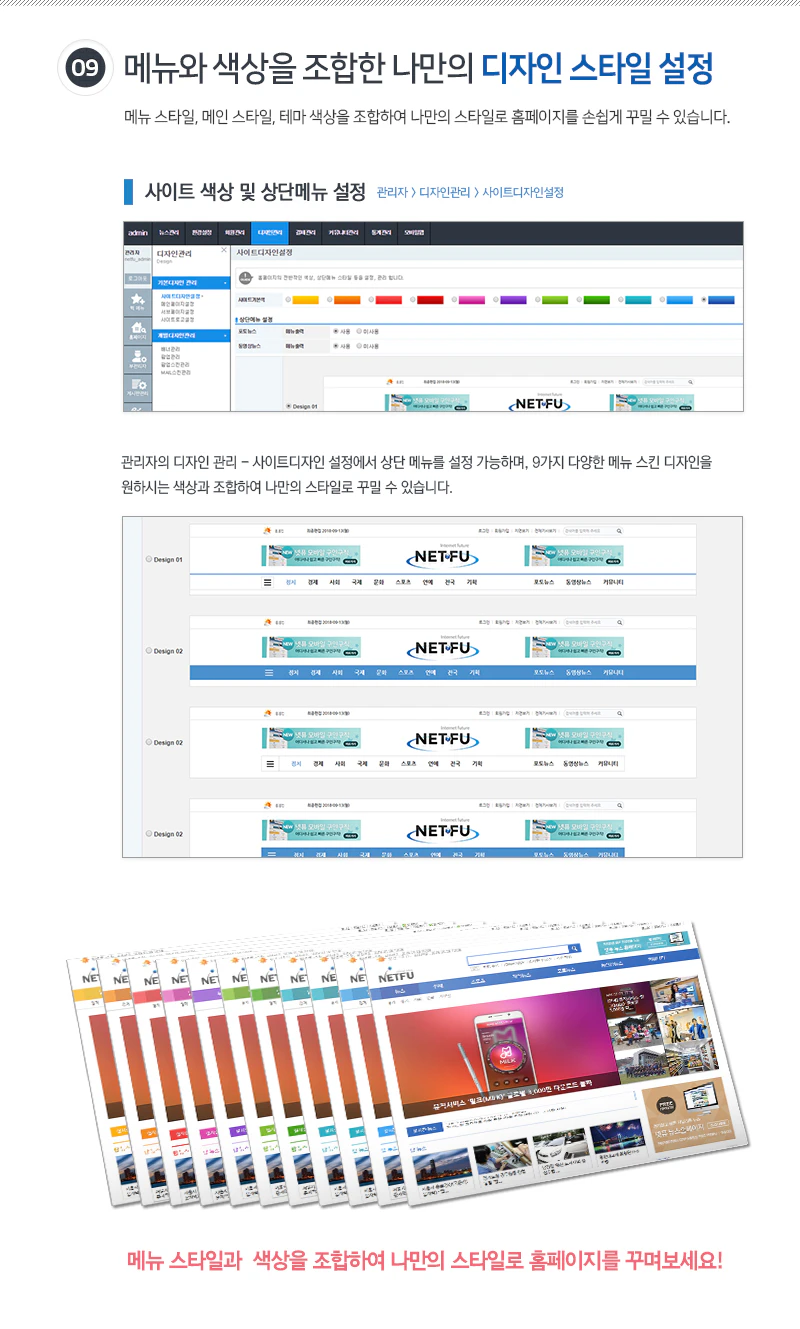This screenshot has width=800, height=1329.
Task: Click NETFU logo in admin panel's Design 01 preview
Action: 541,404
